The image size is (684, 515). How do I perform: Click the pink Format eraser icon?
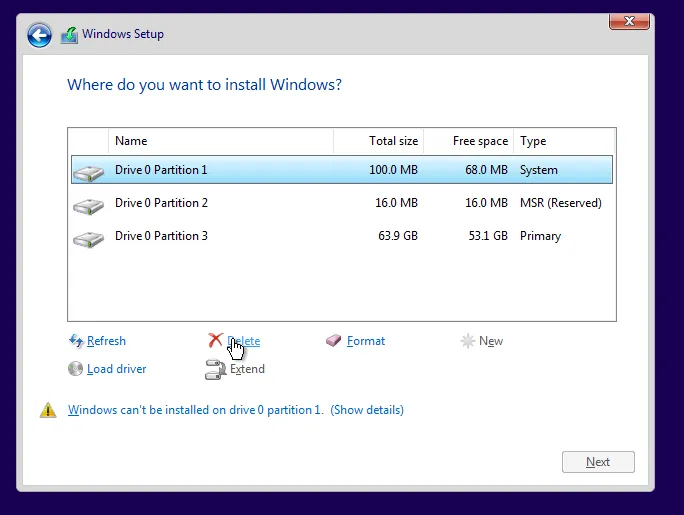click(x=334, y=341)
